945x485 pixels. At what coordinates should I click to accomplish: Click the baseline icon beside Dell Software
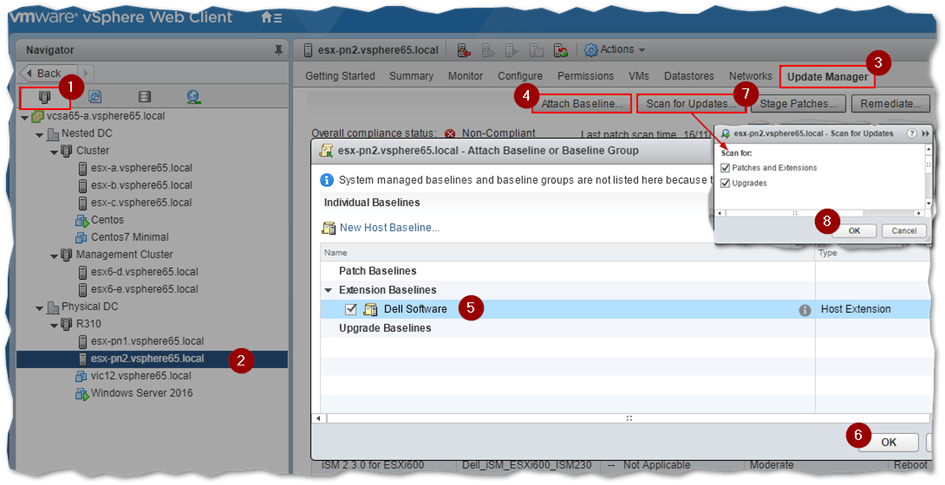click(x=370, y=310)
